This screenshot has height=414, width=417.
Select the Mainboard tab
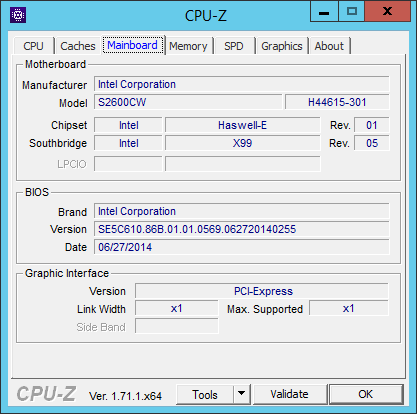coord(133,45)
